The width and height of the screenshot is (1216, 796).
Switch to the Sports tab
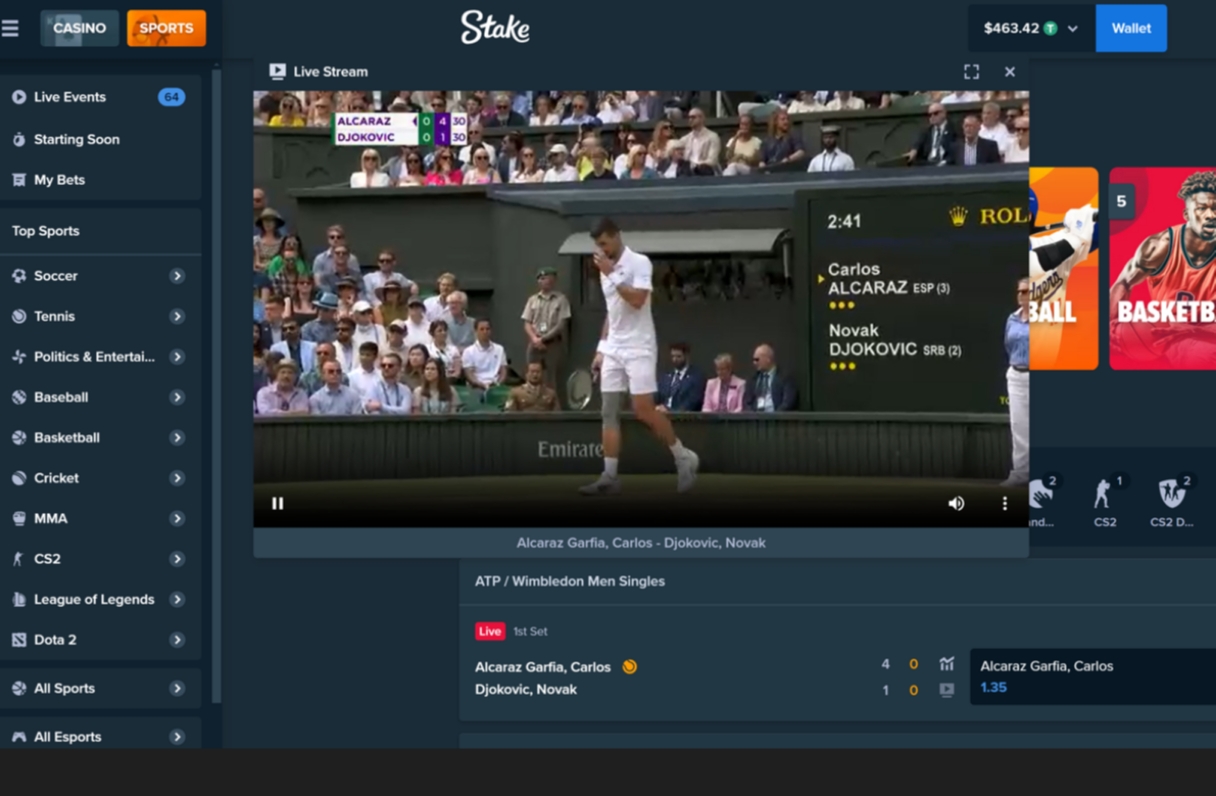pos(166,28)
